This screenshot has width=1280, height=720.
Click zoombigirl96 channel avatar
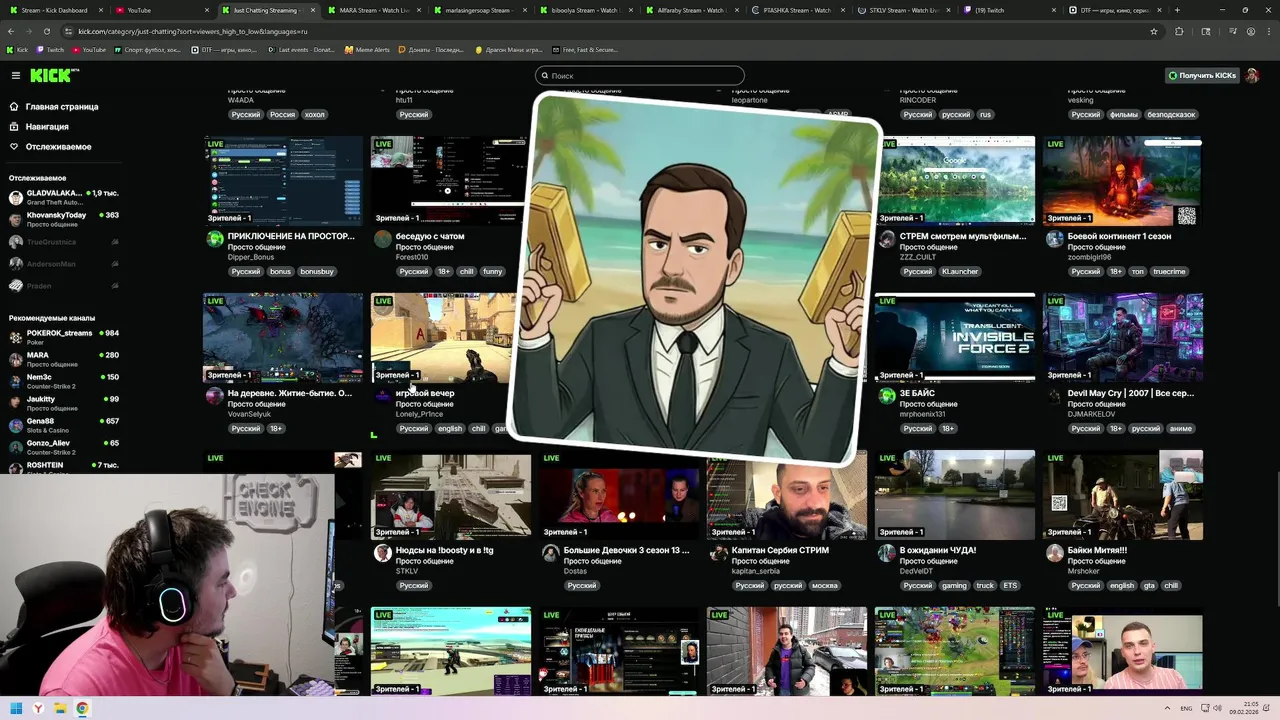tap(1055, 239)
